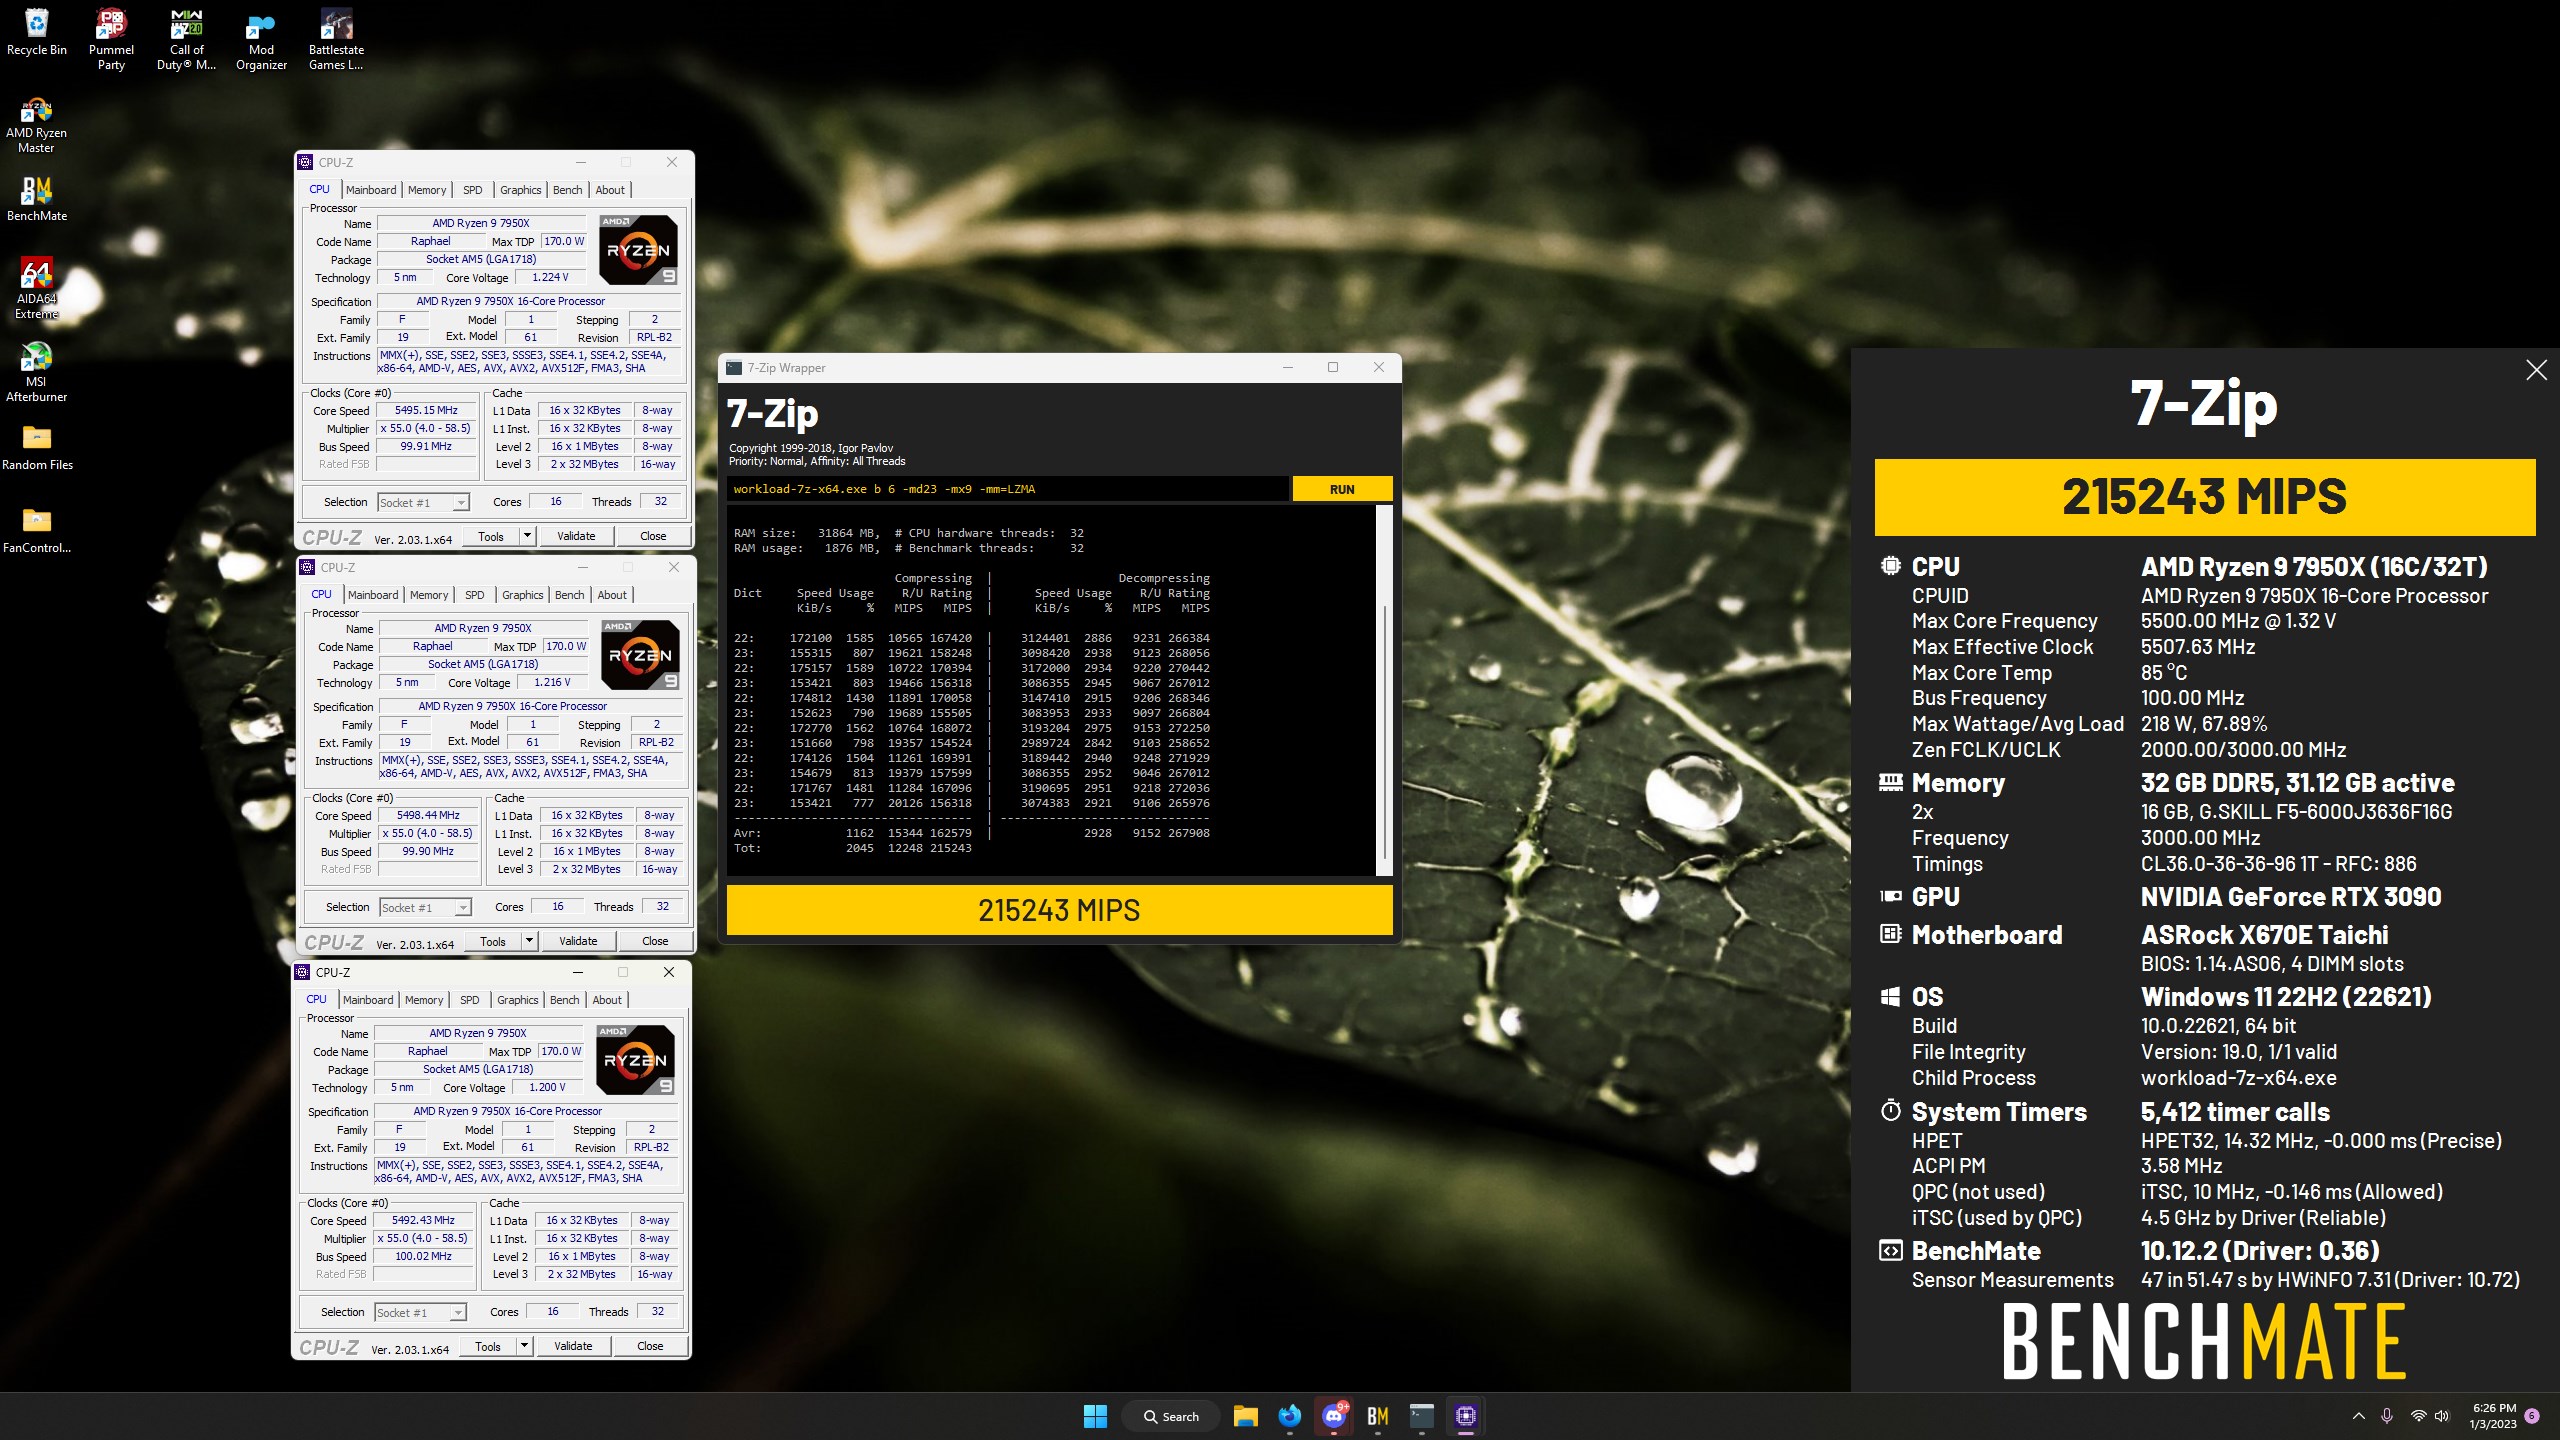Screen dimensions: 2560x1440
Task: Click the yellow 215243 MIPS bar in 7-Zip Wrapper
Action: pos(1059,910)
